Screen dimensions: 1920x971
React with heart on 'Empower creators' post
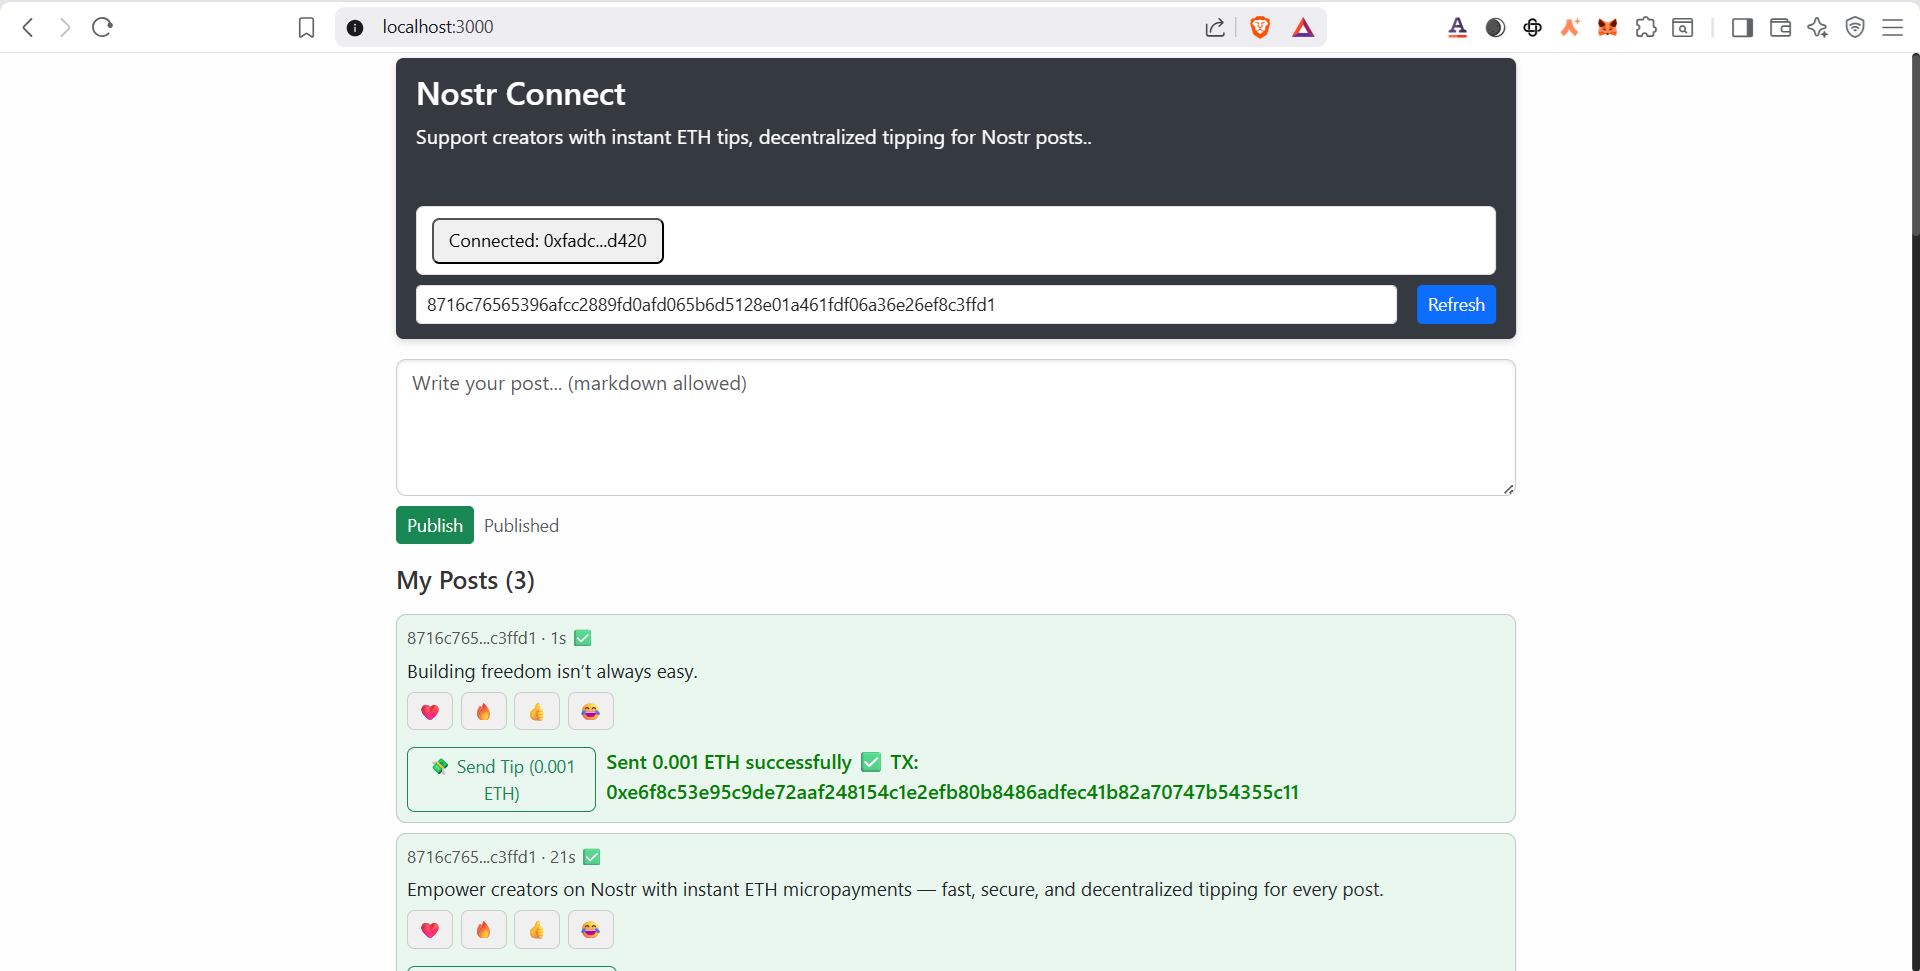click(430, 929)
